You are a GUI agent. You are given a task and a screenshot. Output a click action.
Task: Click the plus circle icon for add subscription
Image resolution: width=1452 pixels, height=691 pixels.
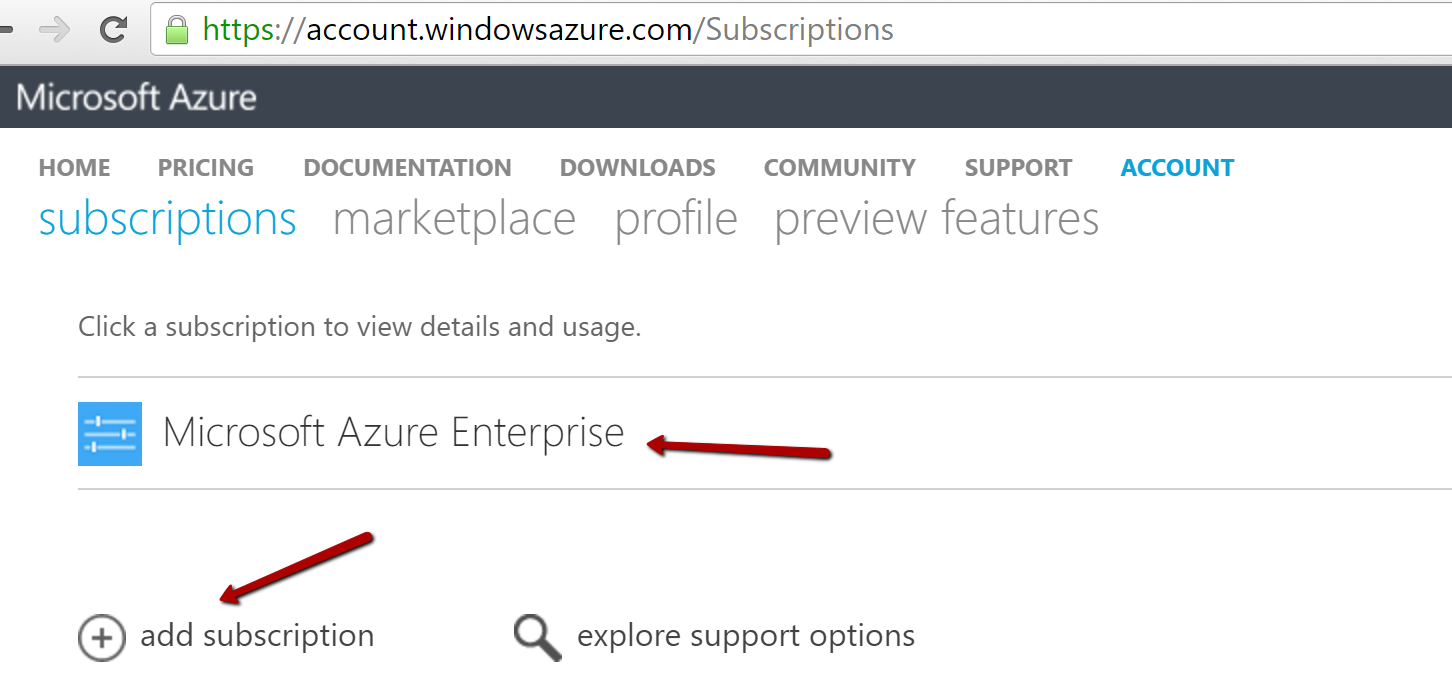[102, 637]
